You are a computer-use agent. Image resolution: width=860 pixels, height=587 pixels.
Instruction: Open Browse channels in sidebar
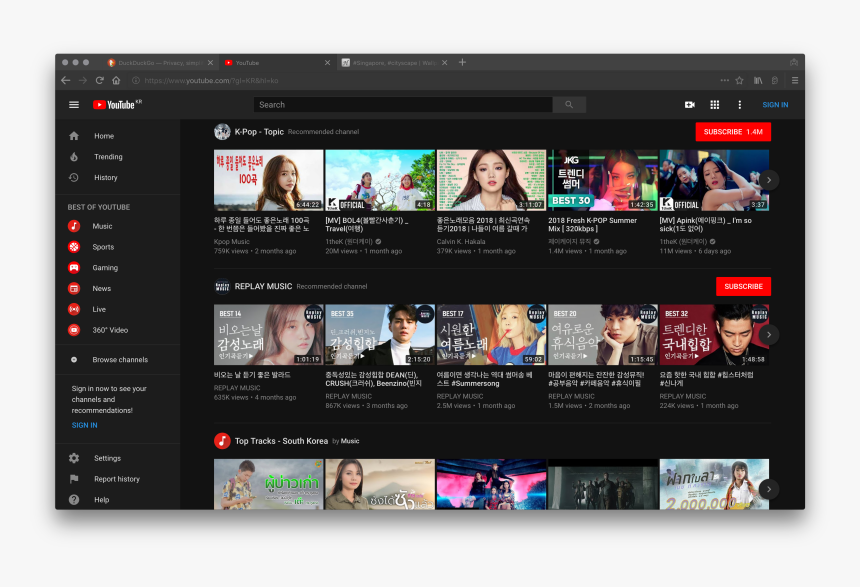click(118, 360)
